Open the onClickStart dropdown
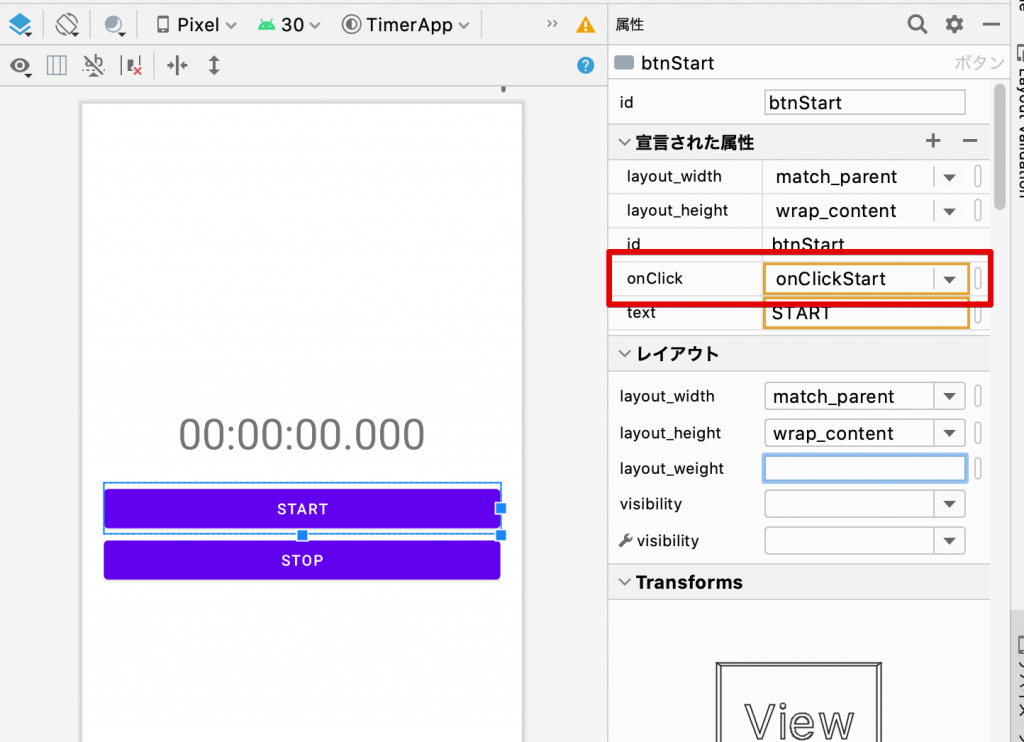1024x742 pixels. [948, 279]
